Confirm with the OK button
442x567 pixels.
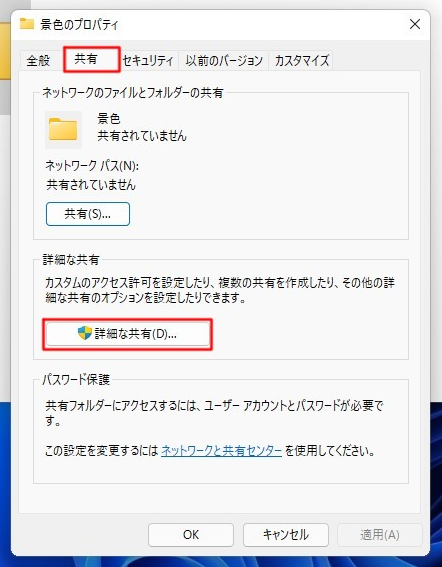click(x=191, y=534)
